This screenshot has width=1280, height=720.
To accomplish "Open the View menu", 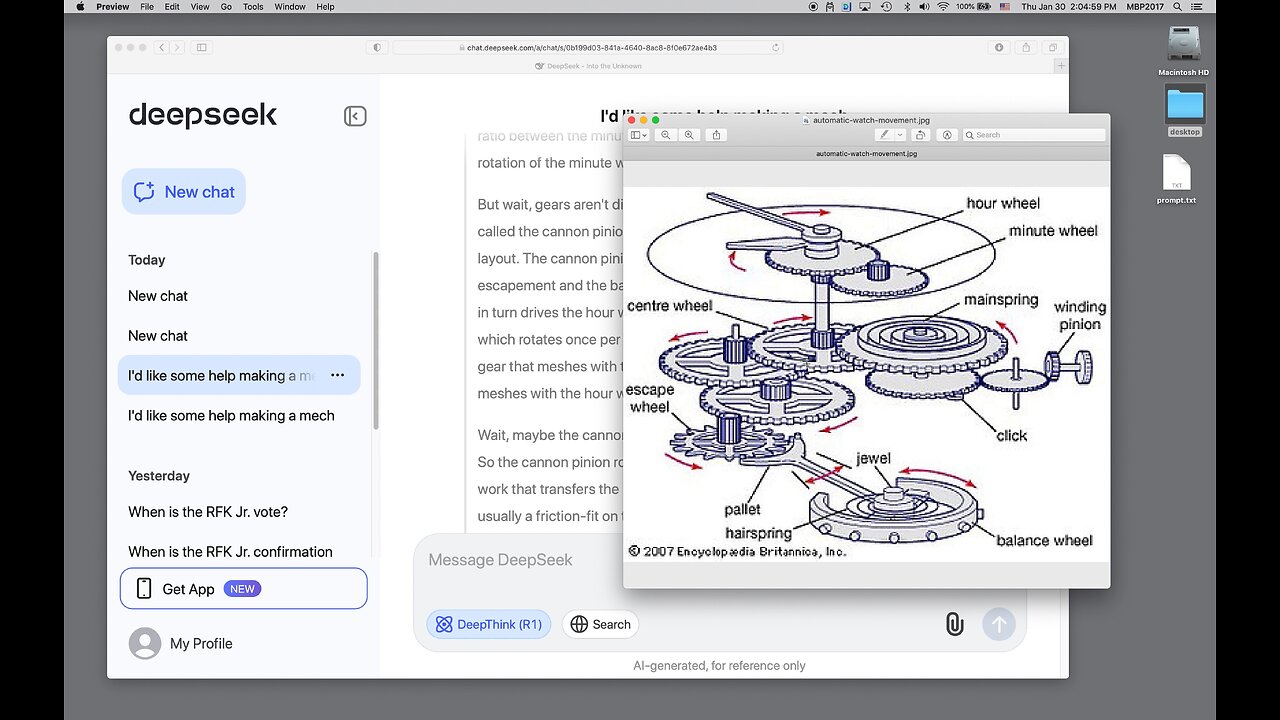I will pyautogui.click(x=200, y=7).
